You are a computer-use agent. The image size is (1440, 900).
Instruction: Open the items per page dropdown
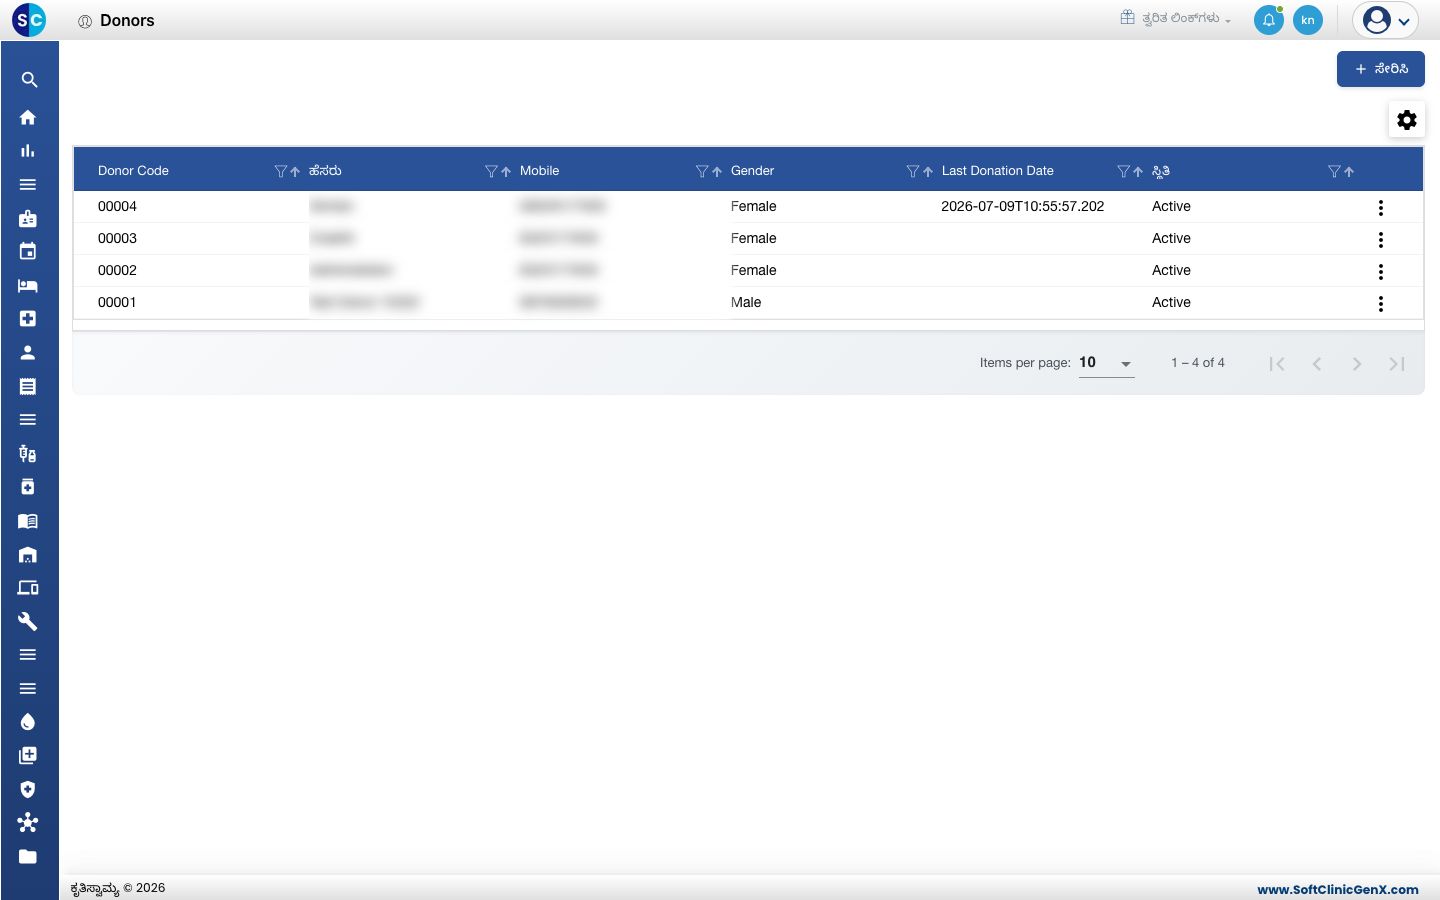[x=1106, y=363]
